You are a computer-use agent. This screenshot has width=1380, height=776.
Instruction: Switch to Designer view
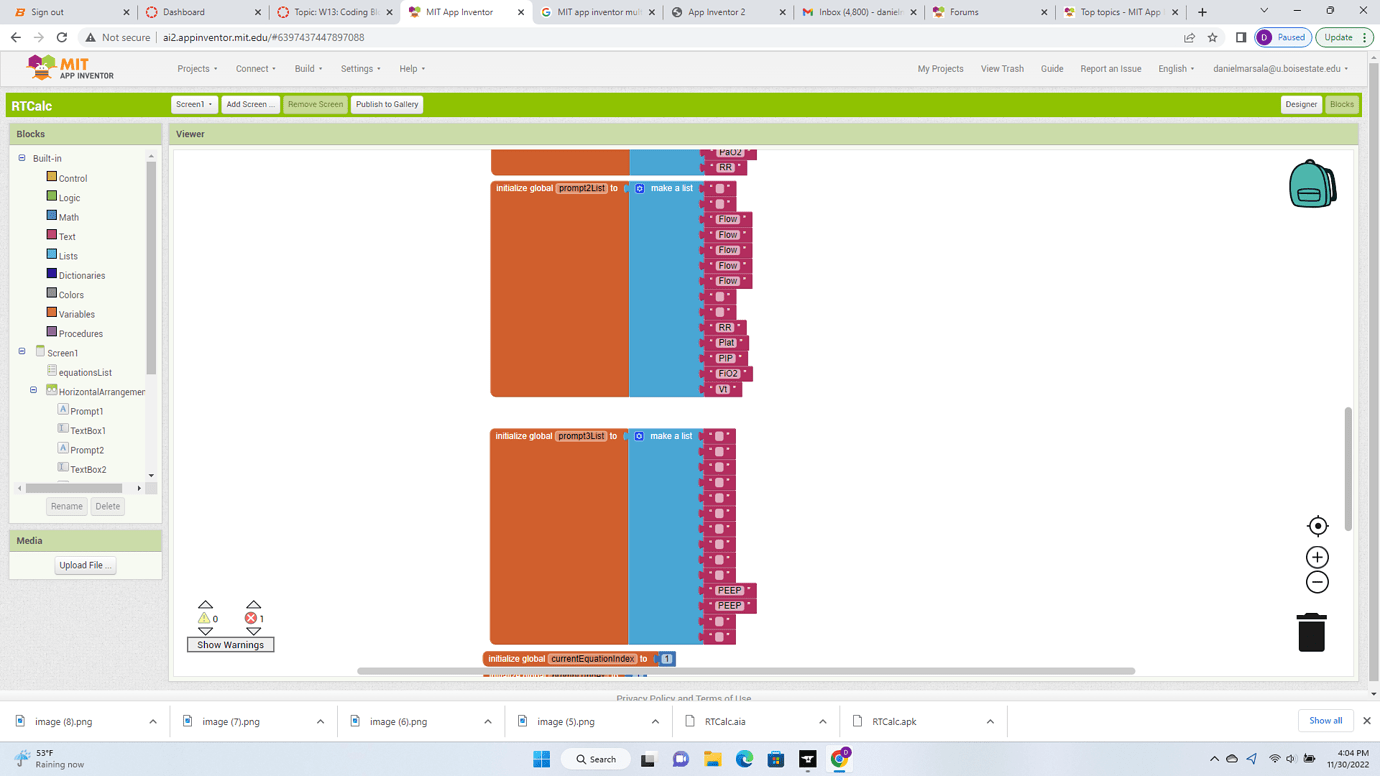point(1300,104)
